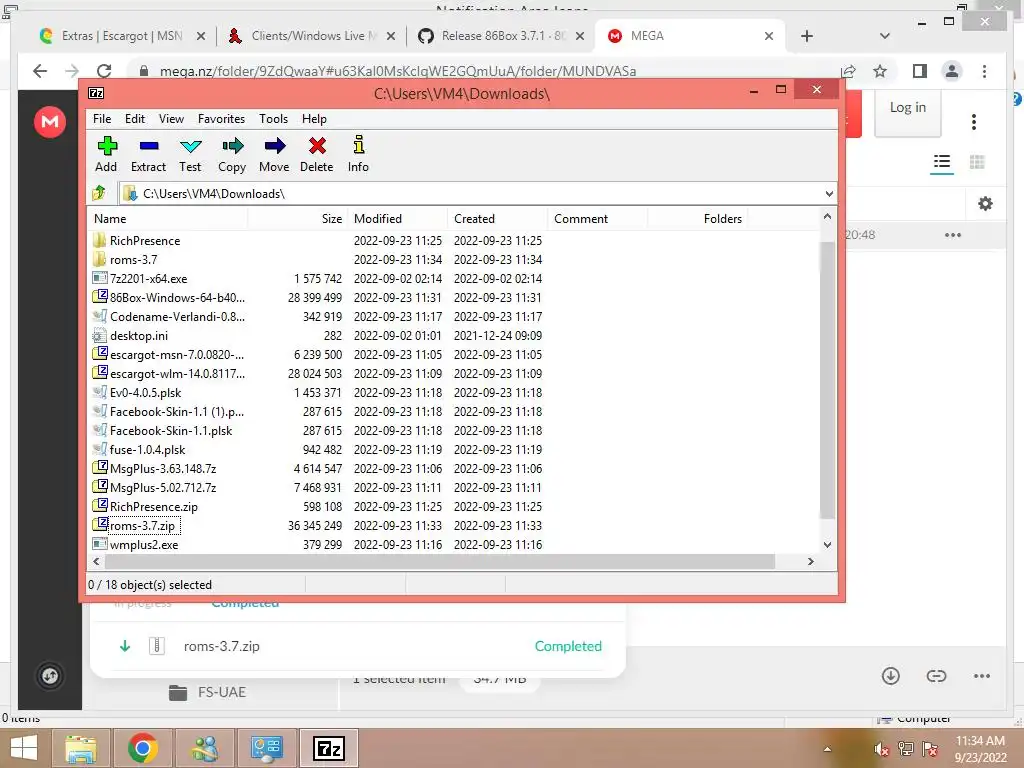The height and width of the screenshot is (768, 1024).
Task: Click horizontal scrollbar right arrow
Action: [x=810, y=561]
